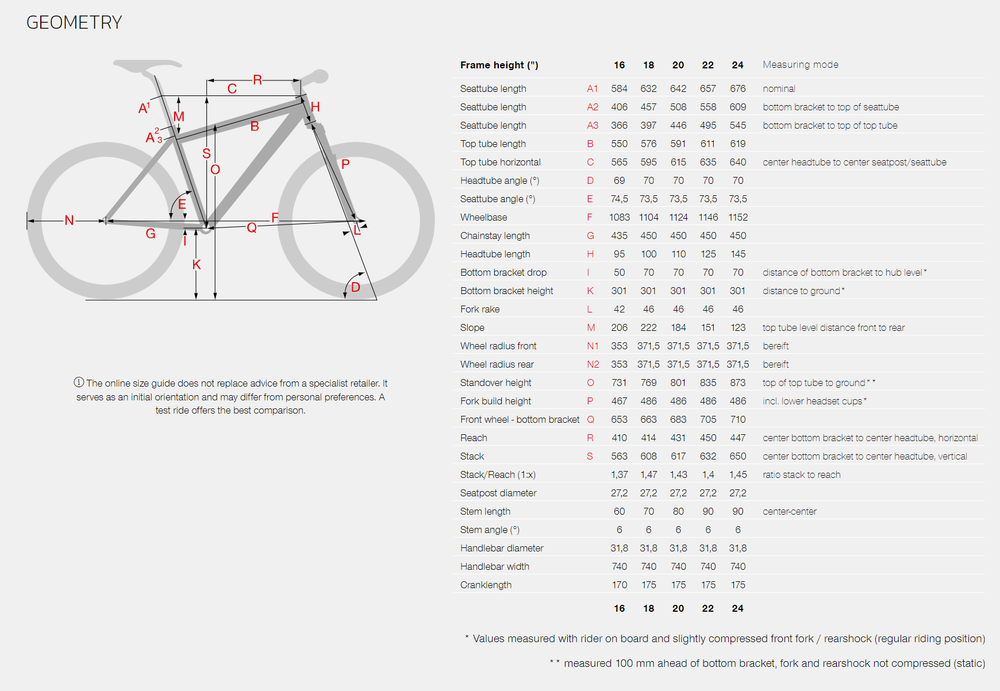The width and height of the screenshot is (1000, 691).
Task: Click the Standover height row label
Action: pos(496,383)
